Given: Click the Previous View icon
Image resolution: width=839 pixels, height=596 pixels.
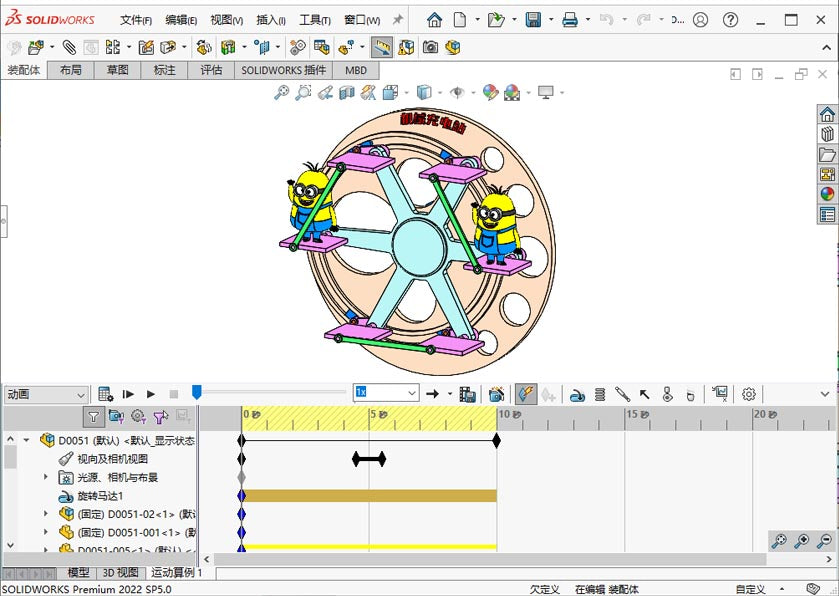Looking at the screenshot, I should [325, 93].
